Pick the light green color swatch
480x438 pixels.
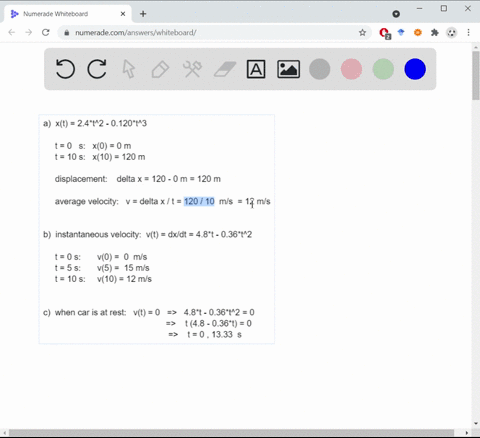tap(383, 69)
